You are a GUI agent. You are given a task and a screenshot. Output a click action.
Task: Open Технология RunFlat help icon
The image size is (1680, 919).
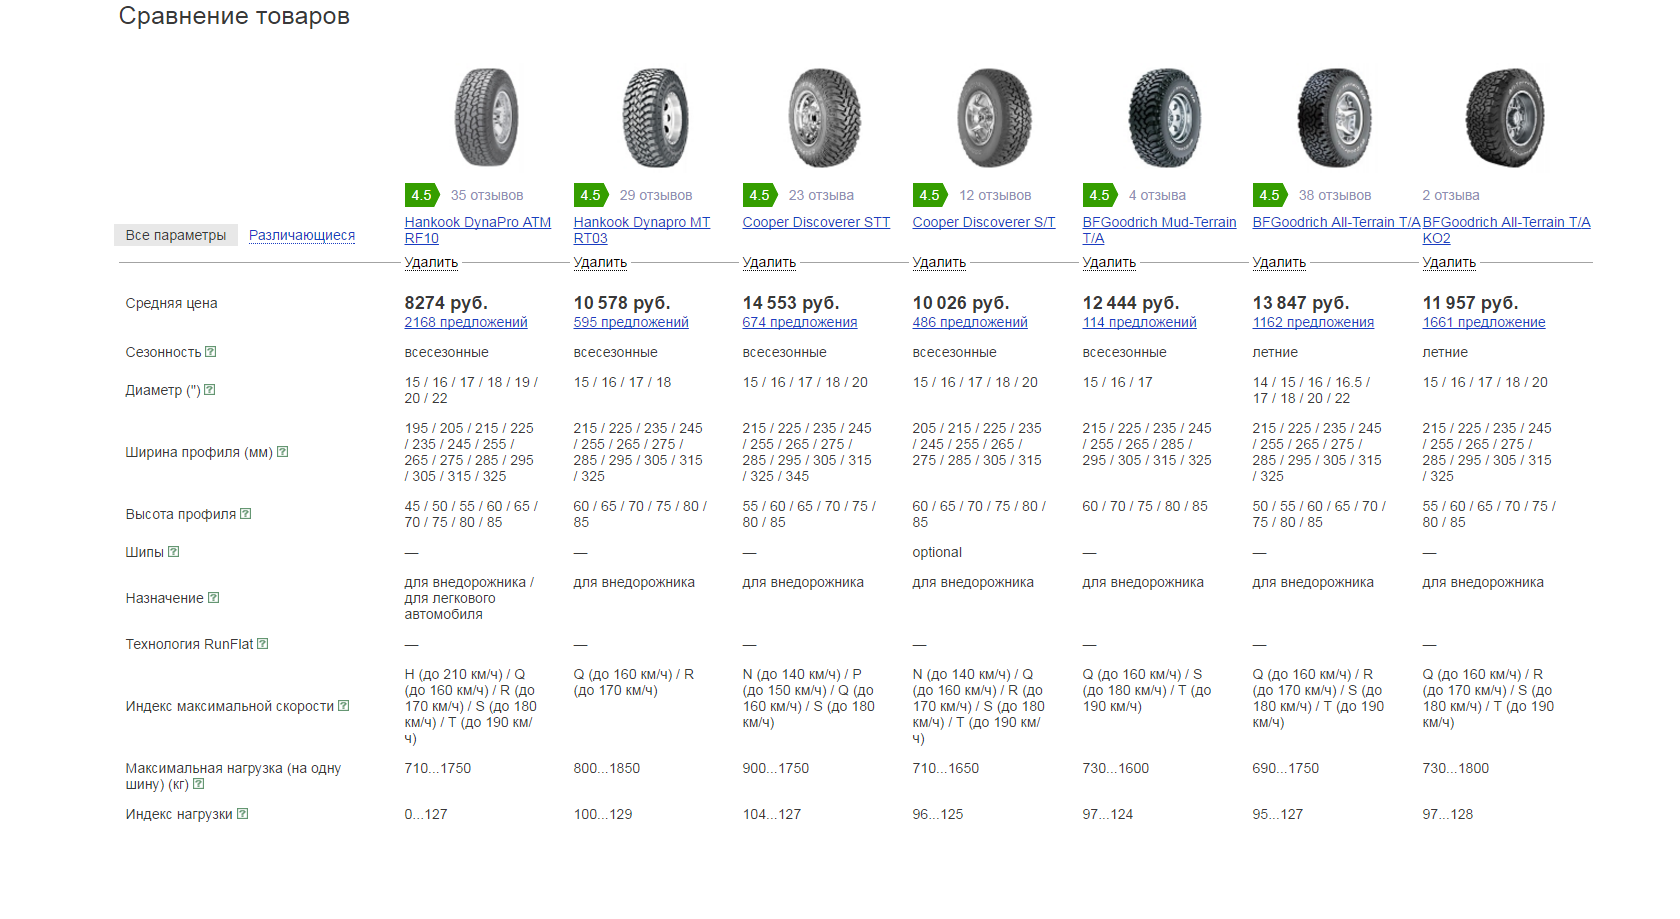coord(263,644)
